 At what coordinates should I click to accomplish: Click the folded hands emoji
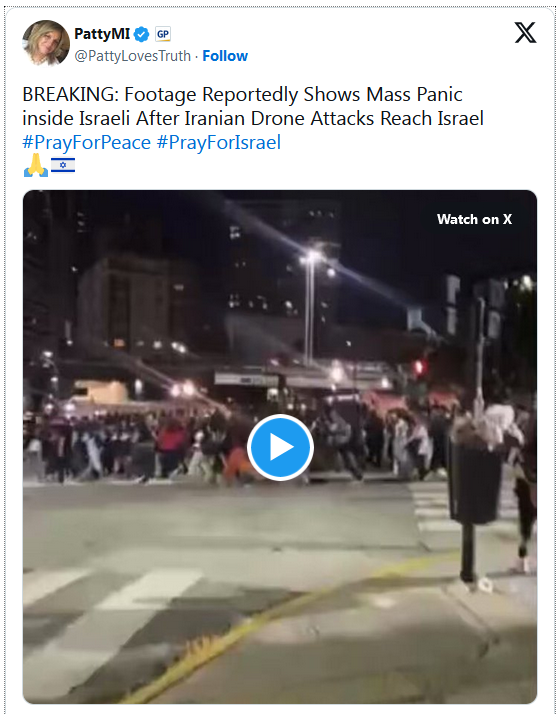(x=36, y=165)
